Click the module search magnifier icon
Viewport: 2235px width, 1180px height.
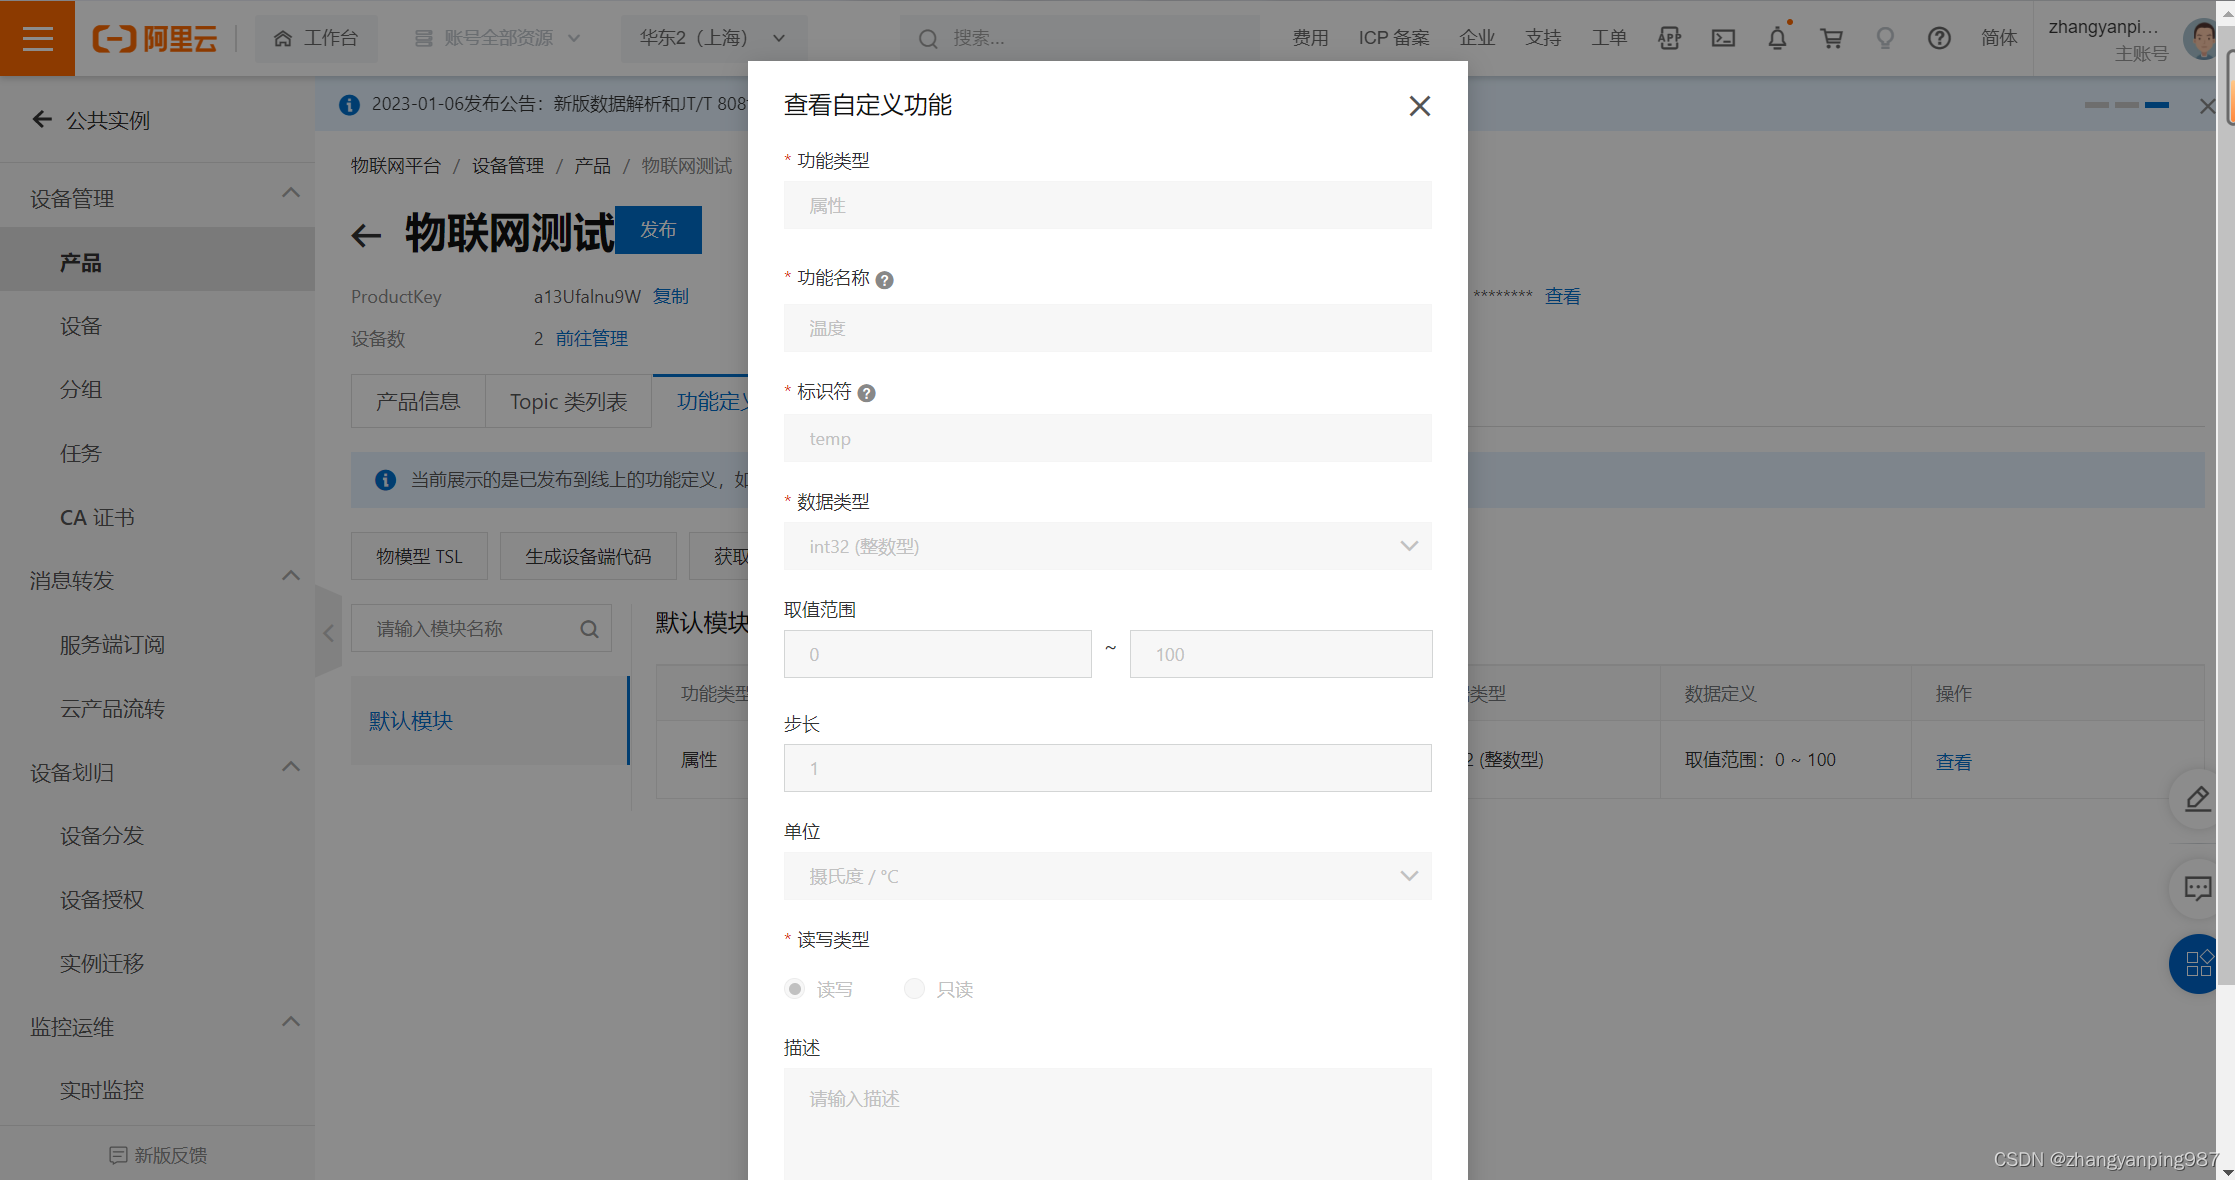point(589,629)
